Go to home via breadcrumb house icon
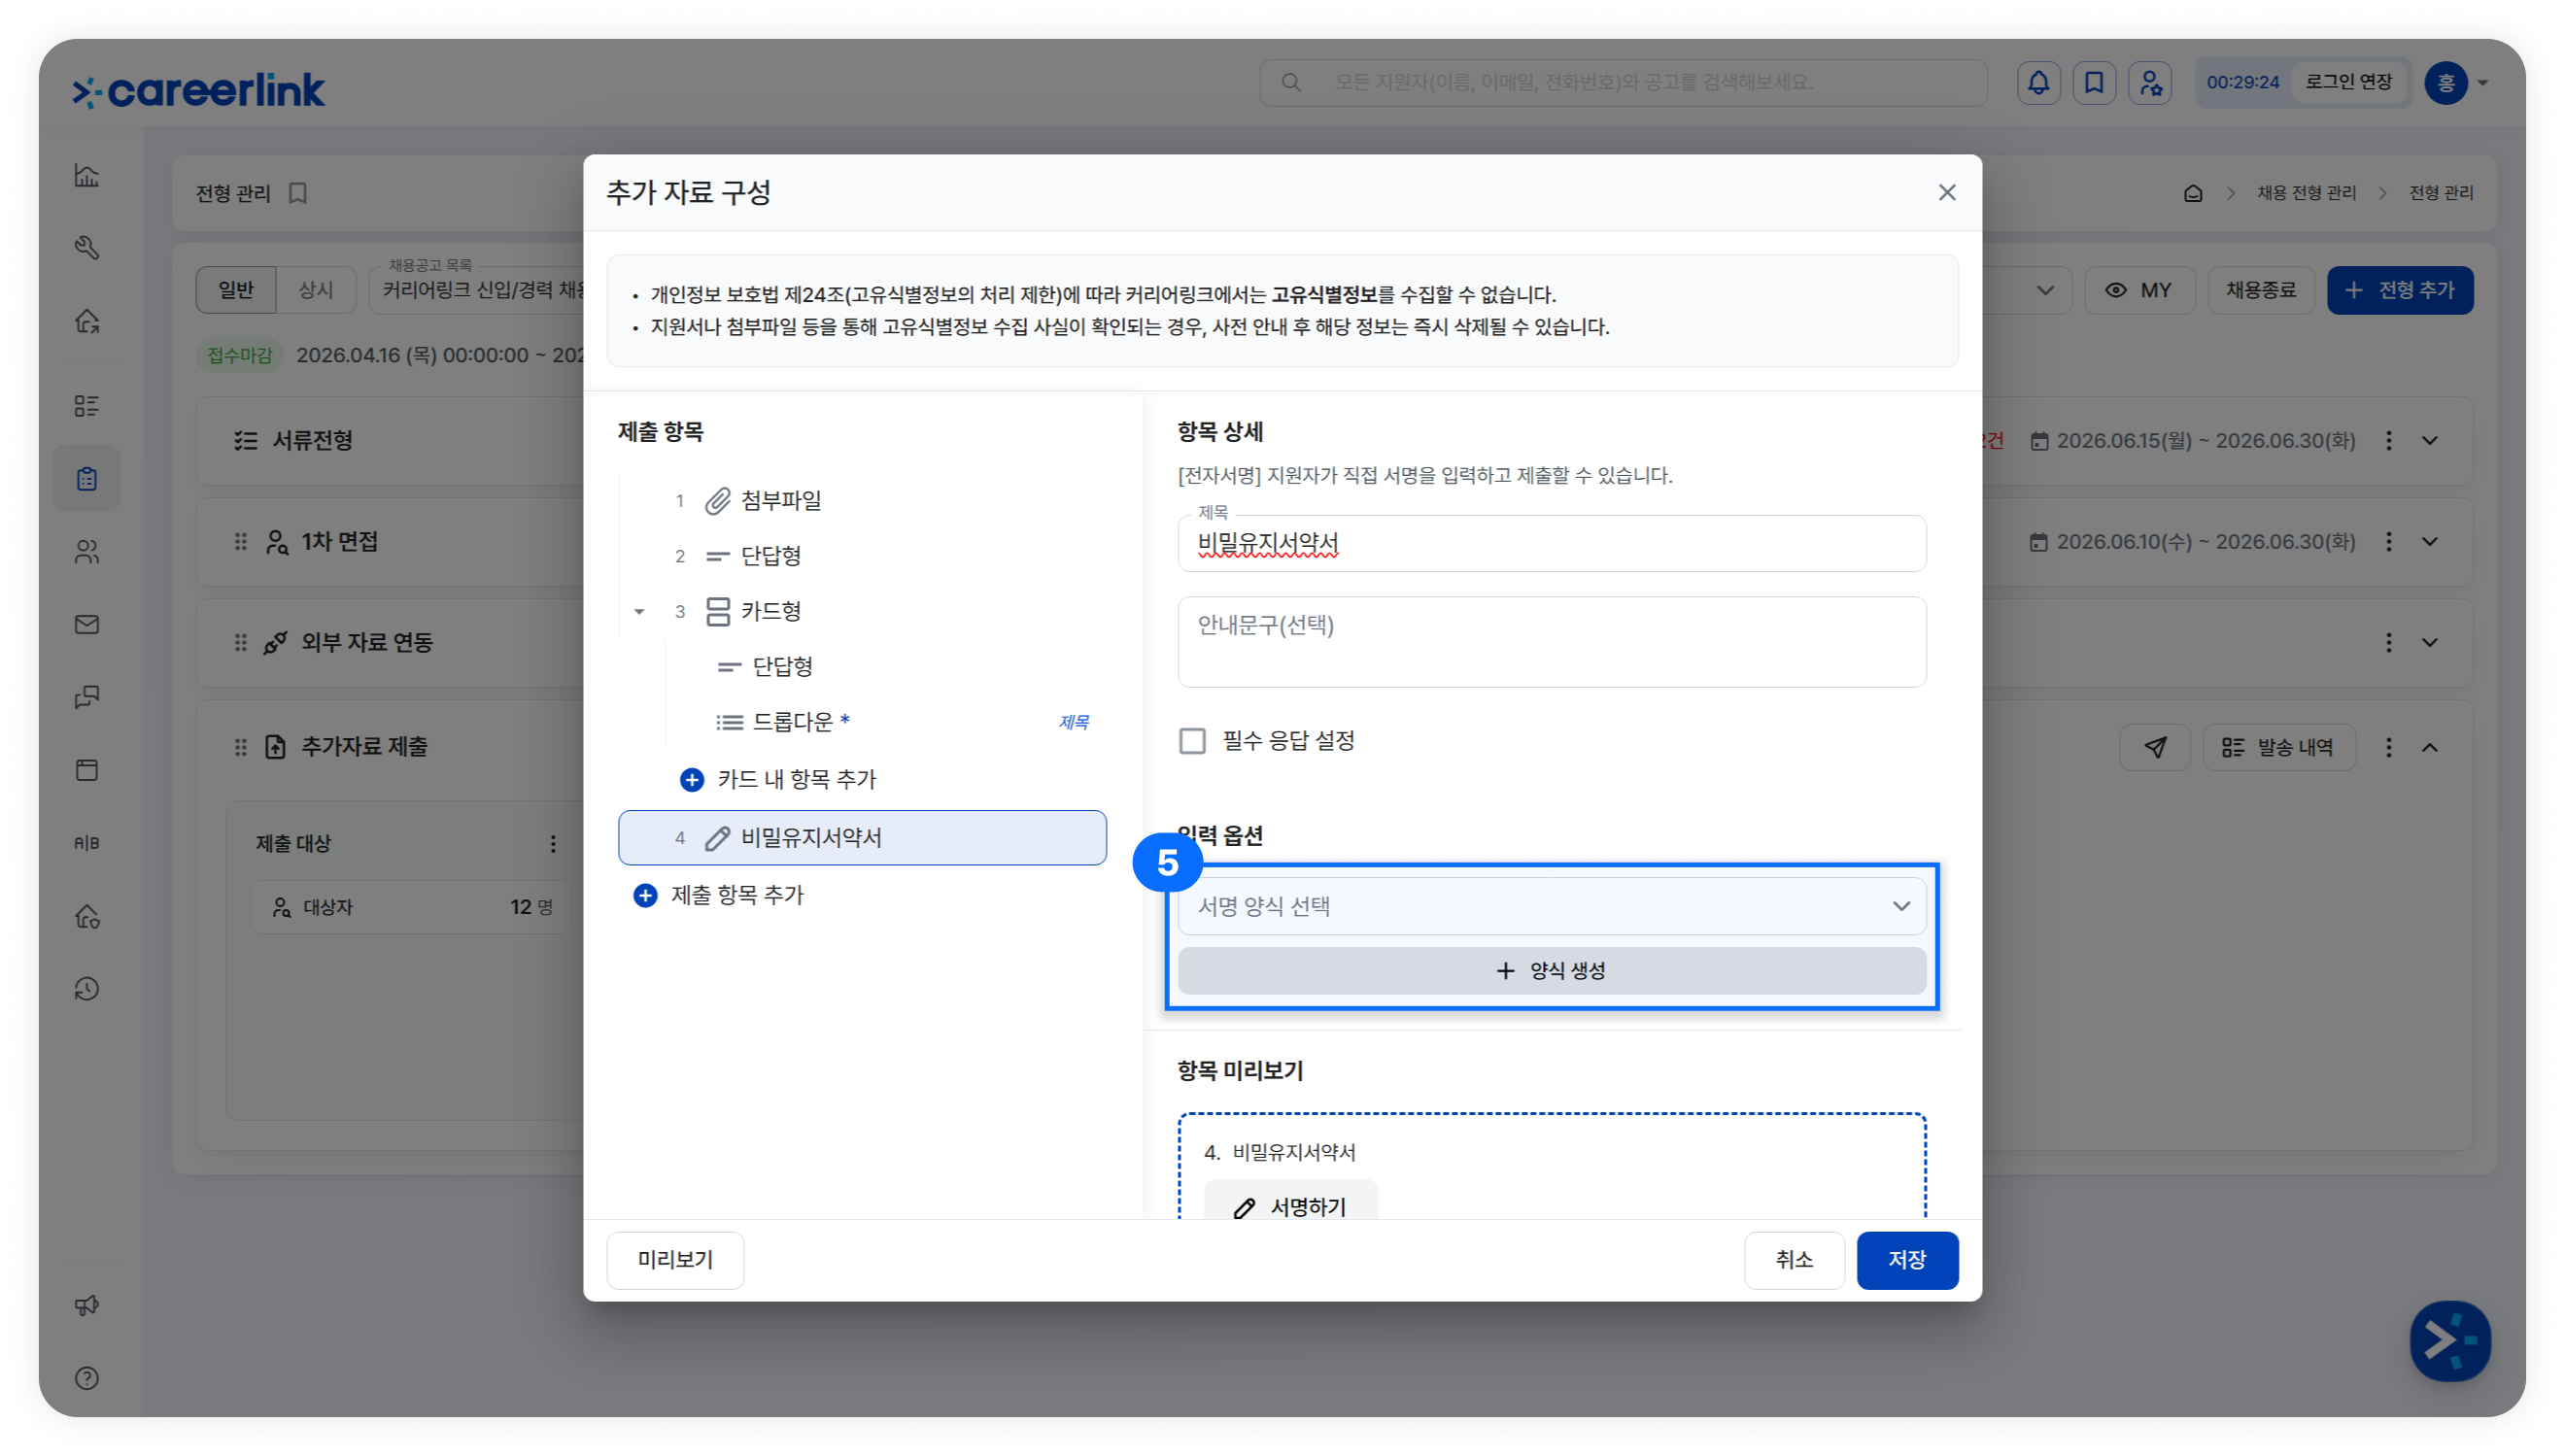This screenshot has height=1456, width=2565. 2192,193
